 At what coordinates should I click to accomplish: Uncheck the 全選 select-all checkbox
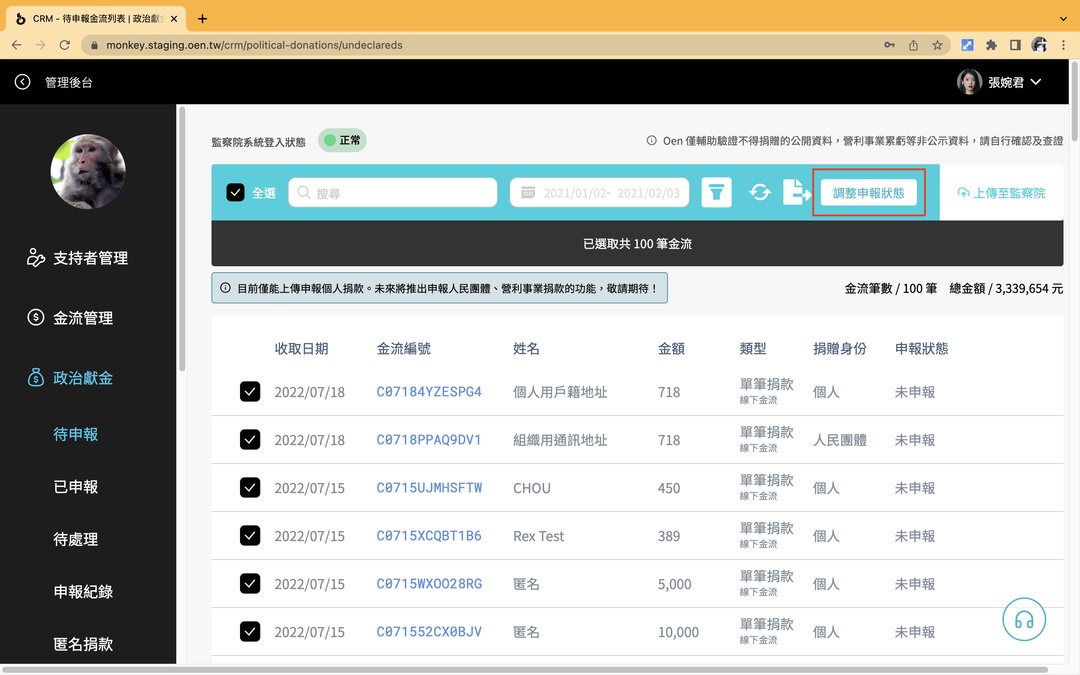click(x=236, y=191)
